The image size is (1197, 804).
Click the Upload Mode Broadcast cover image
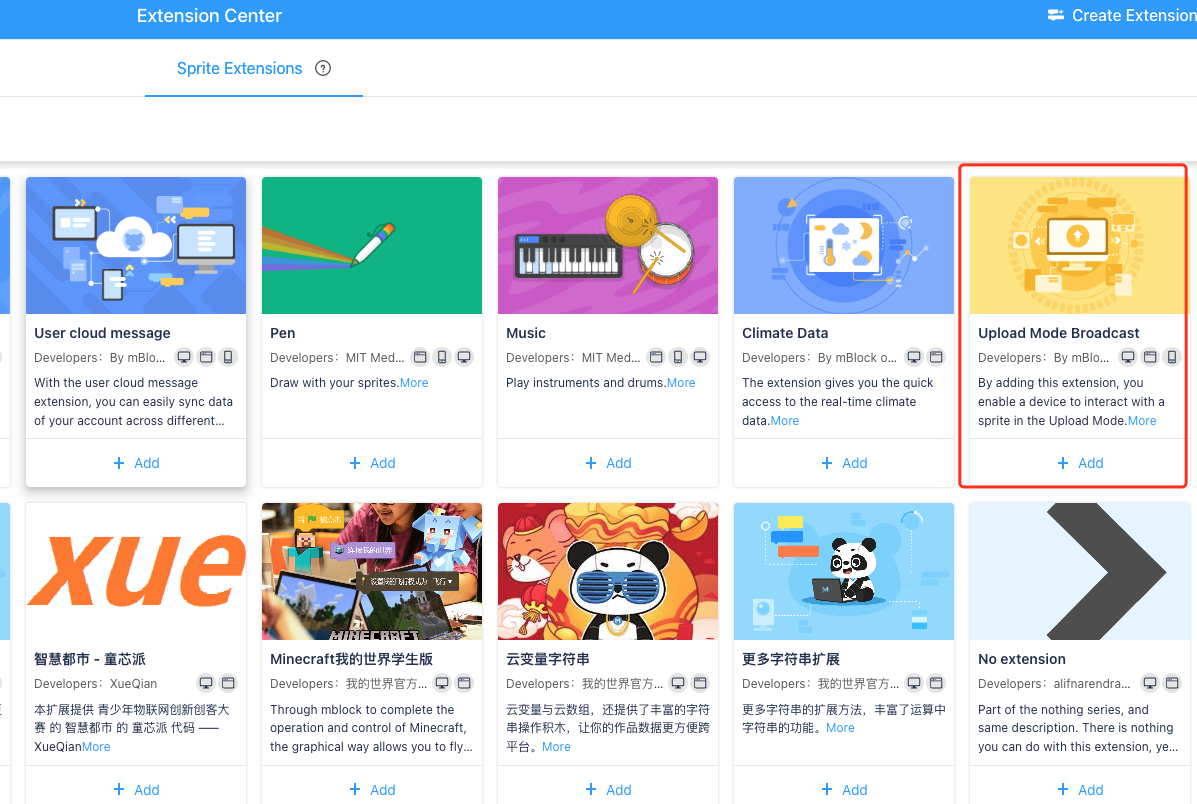[1078, 245]
